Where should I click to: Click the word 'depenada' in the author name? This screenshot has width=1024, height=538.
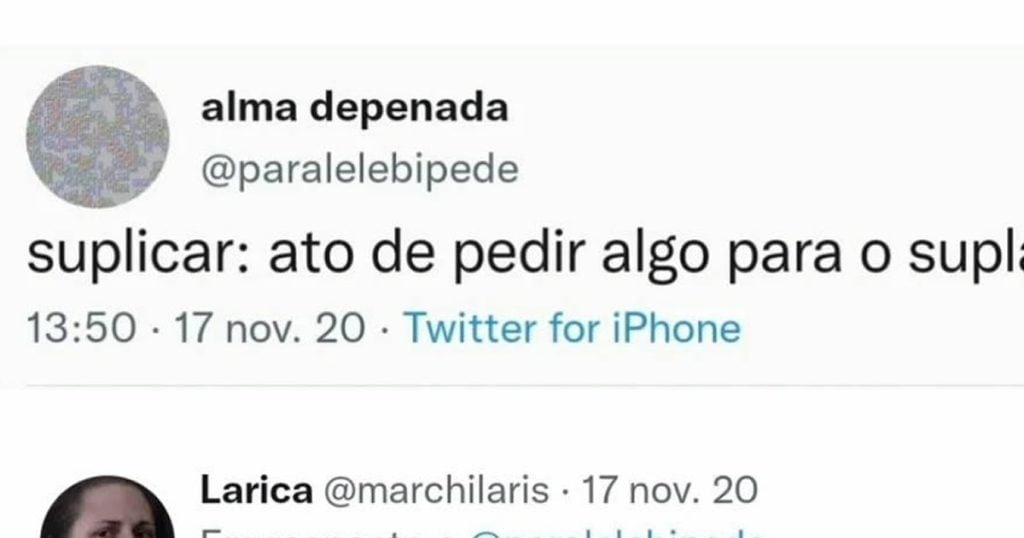tap(409, 108)
